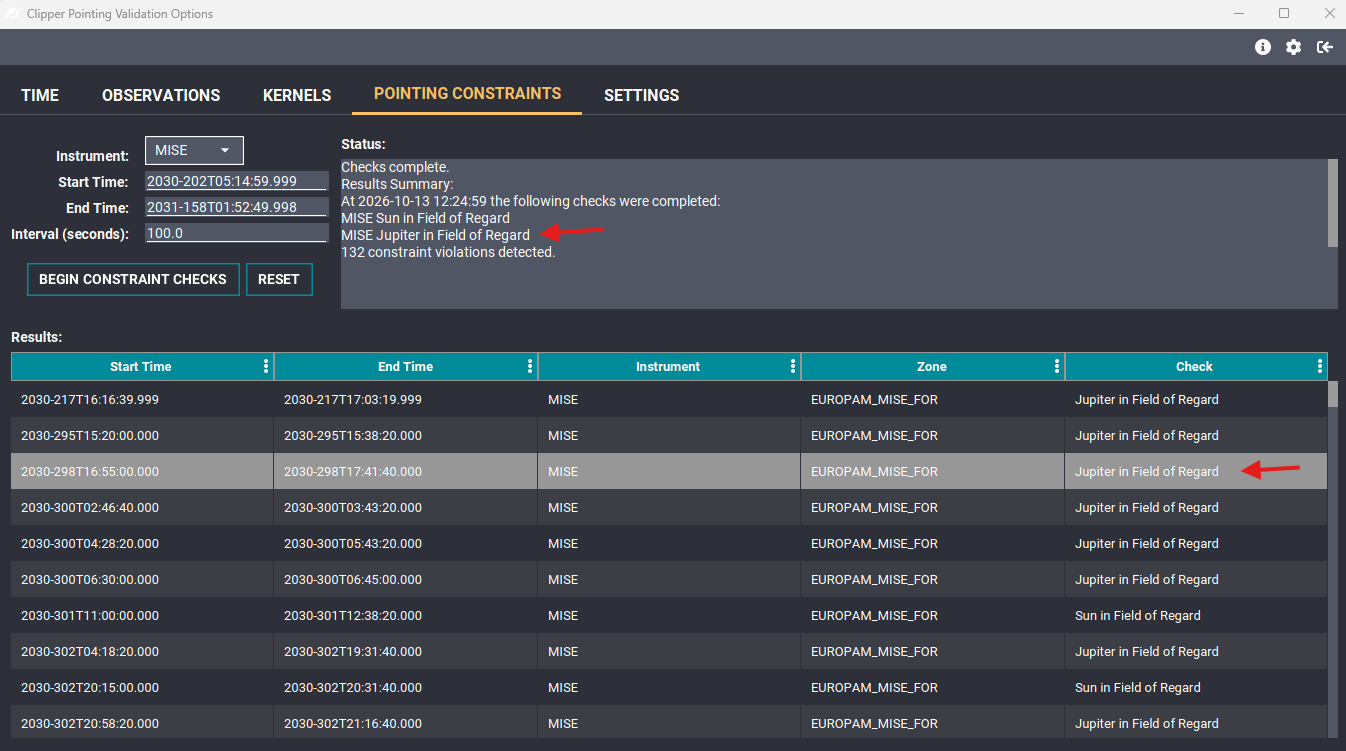Click end time 2030-302T21:16:40.000 cell
Screen dimensions: 1346x751
click(406, 723)
